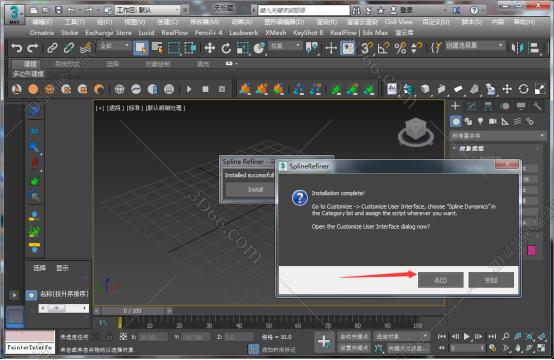Open the Civil View menu

(399, 22)
